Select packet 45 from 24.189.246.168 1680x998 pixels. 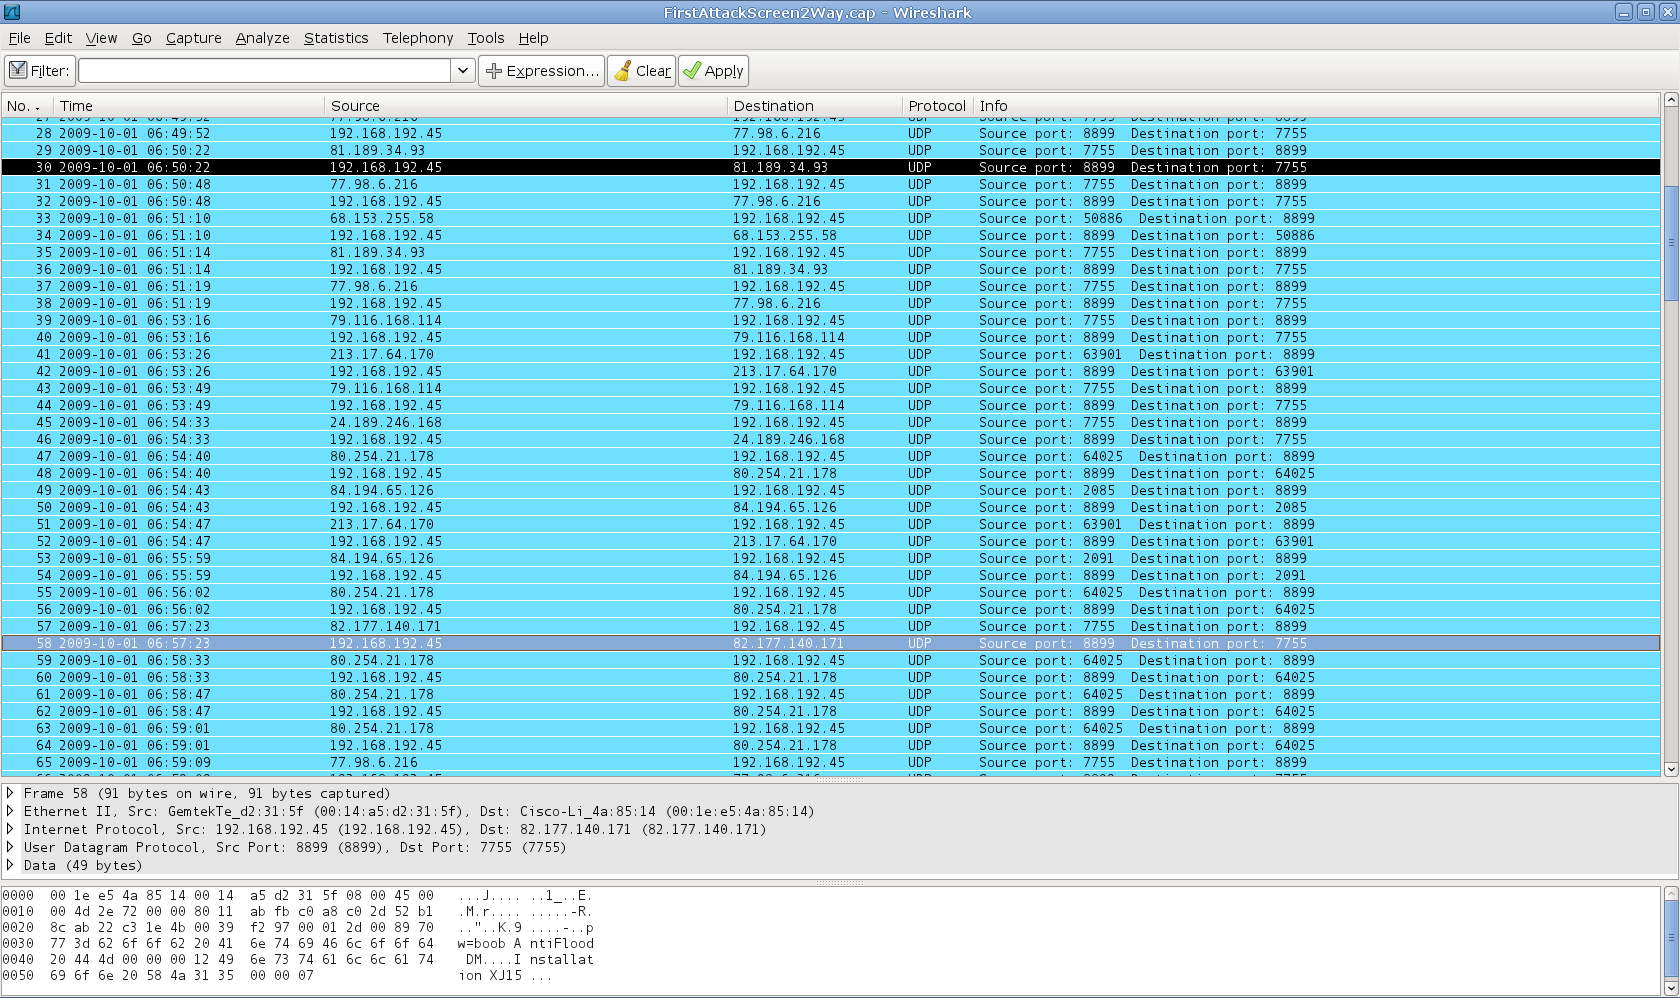click(830, 422)
